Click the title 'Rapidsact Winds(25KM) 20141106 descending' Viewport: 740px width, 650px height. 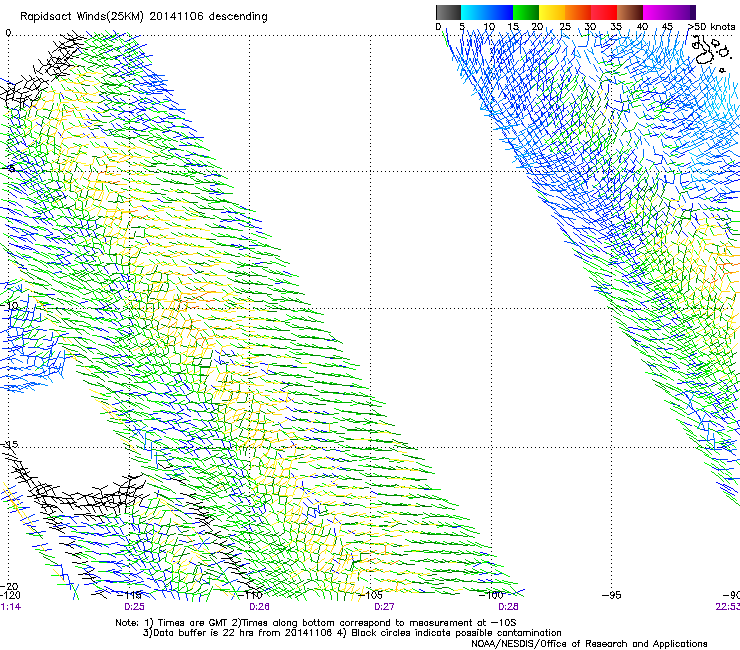[144, 17]
